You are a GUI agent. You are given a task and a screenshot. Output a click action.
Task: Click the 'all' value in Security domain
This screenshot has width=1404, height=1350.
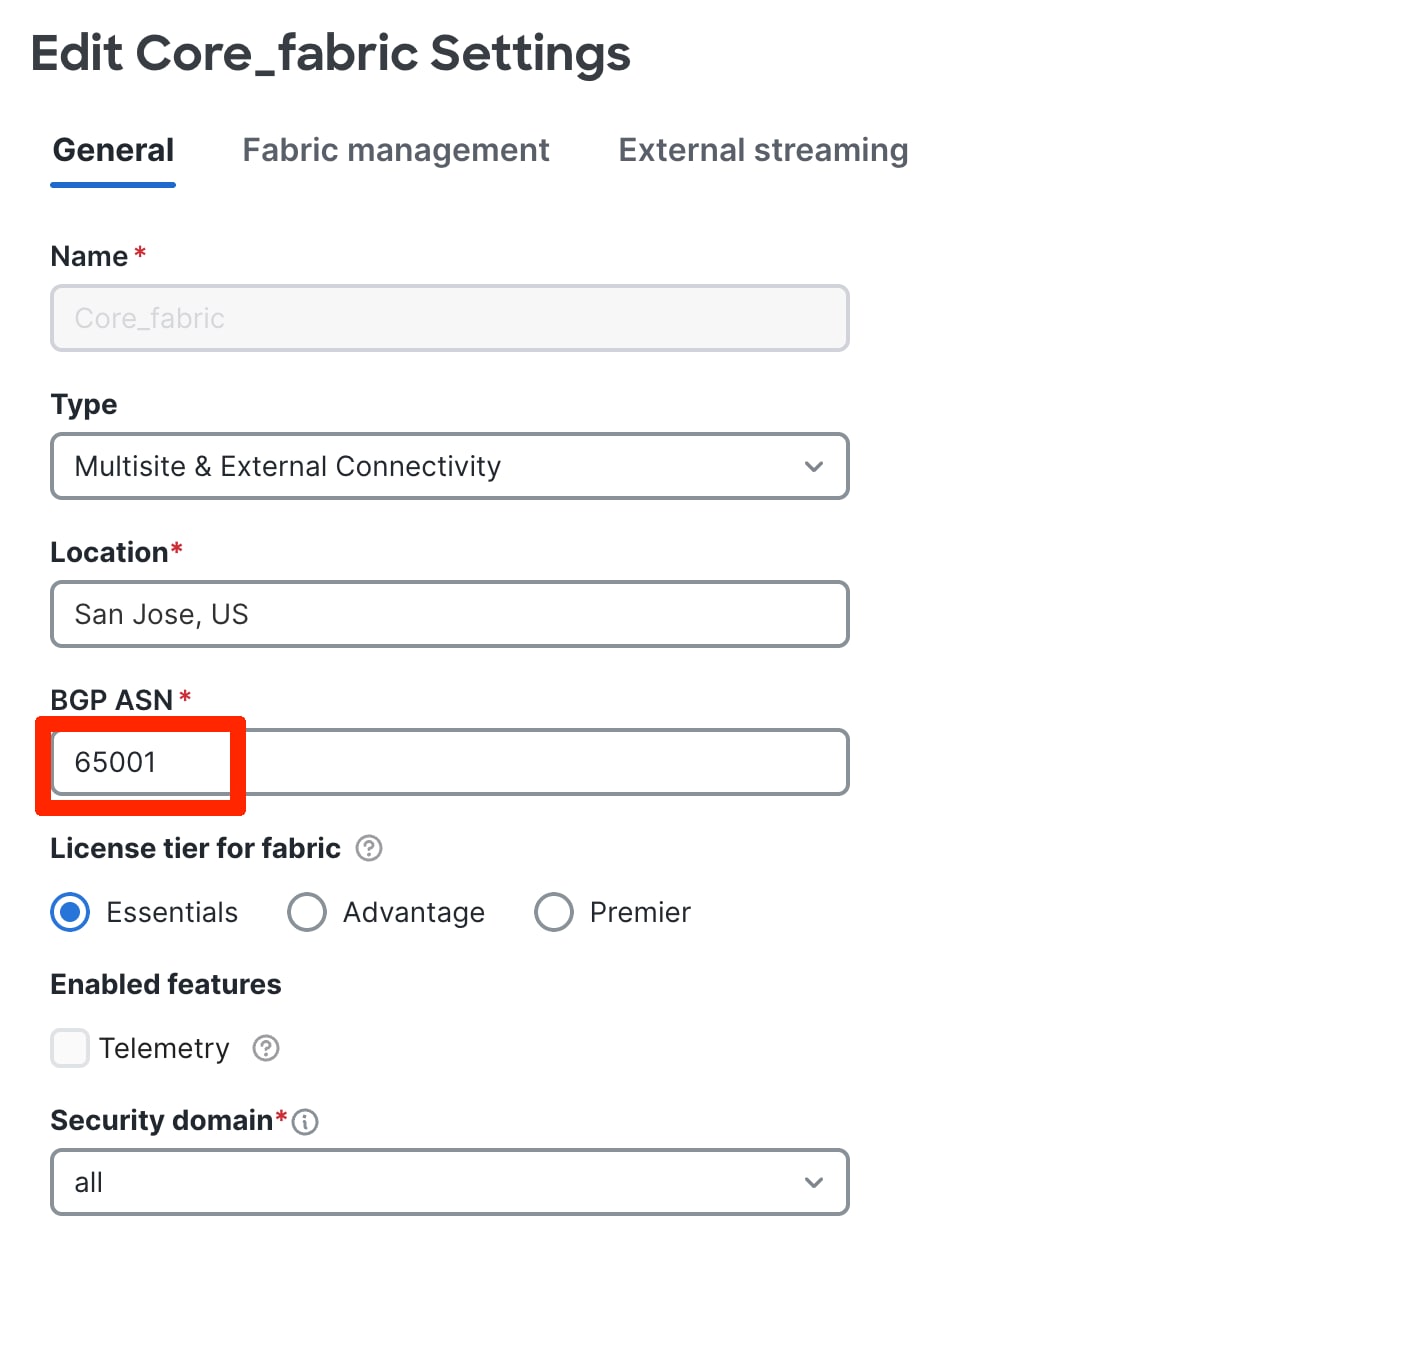pos(89,1182)
